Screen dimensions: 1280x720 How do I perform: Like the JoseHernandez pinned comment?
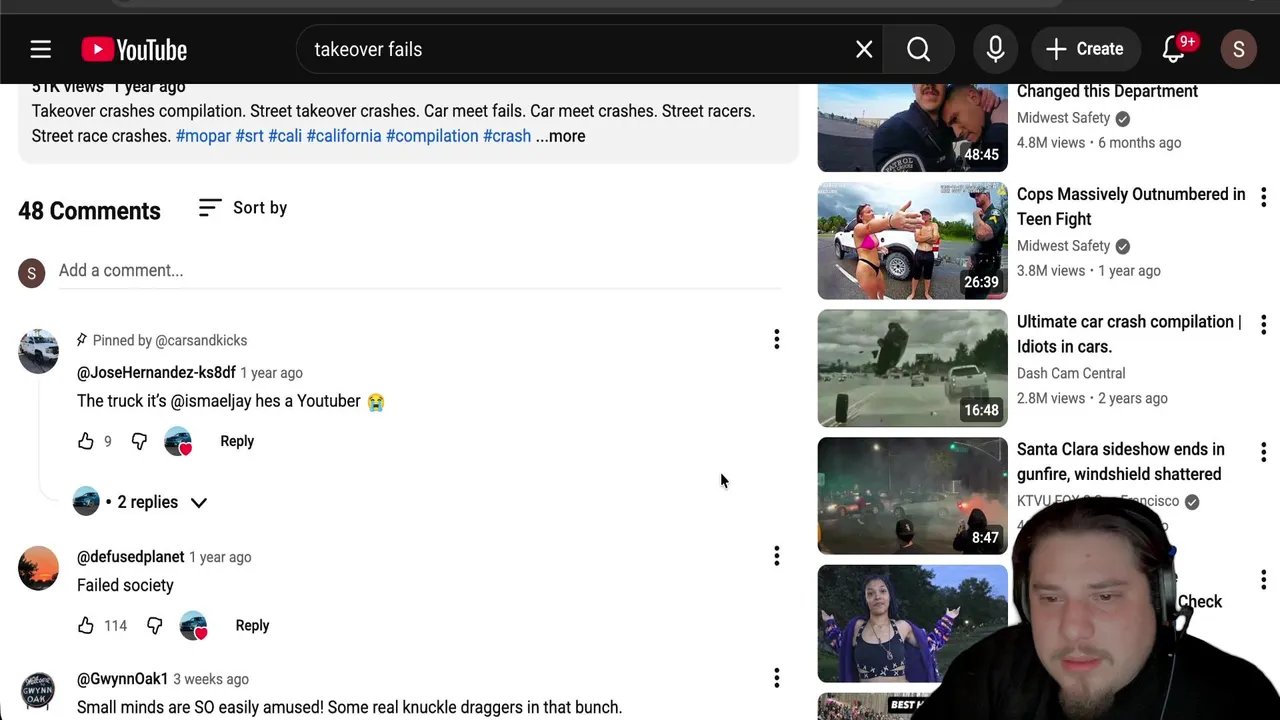[x=86, y=441]
